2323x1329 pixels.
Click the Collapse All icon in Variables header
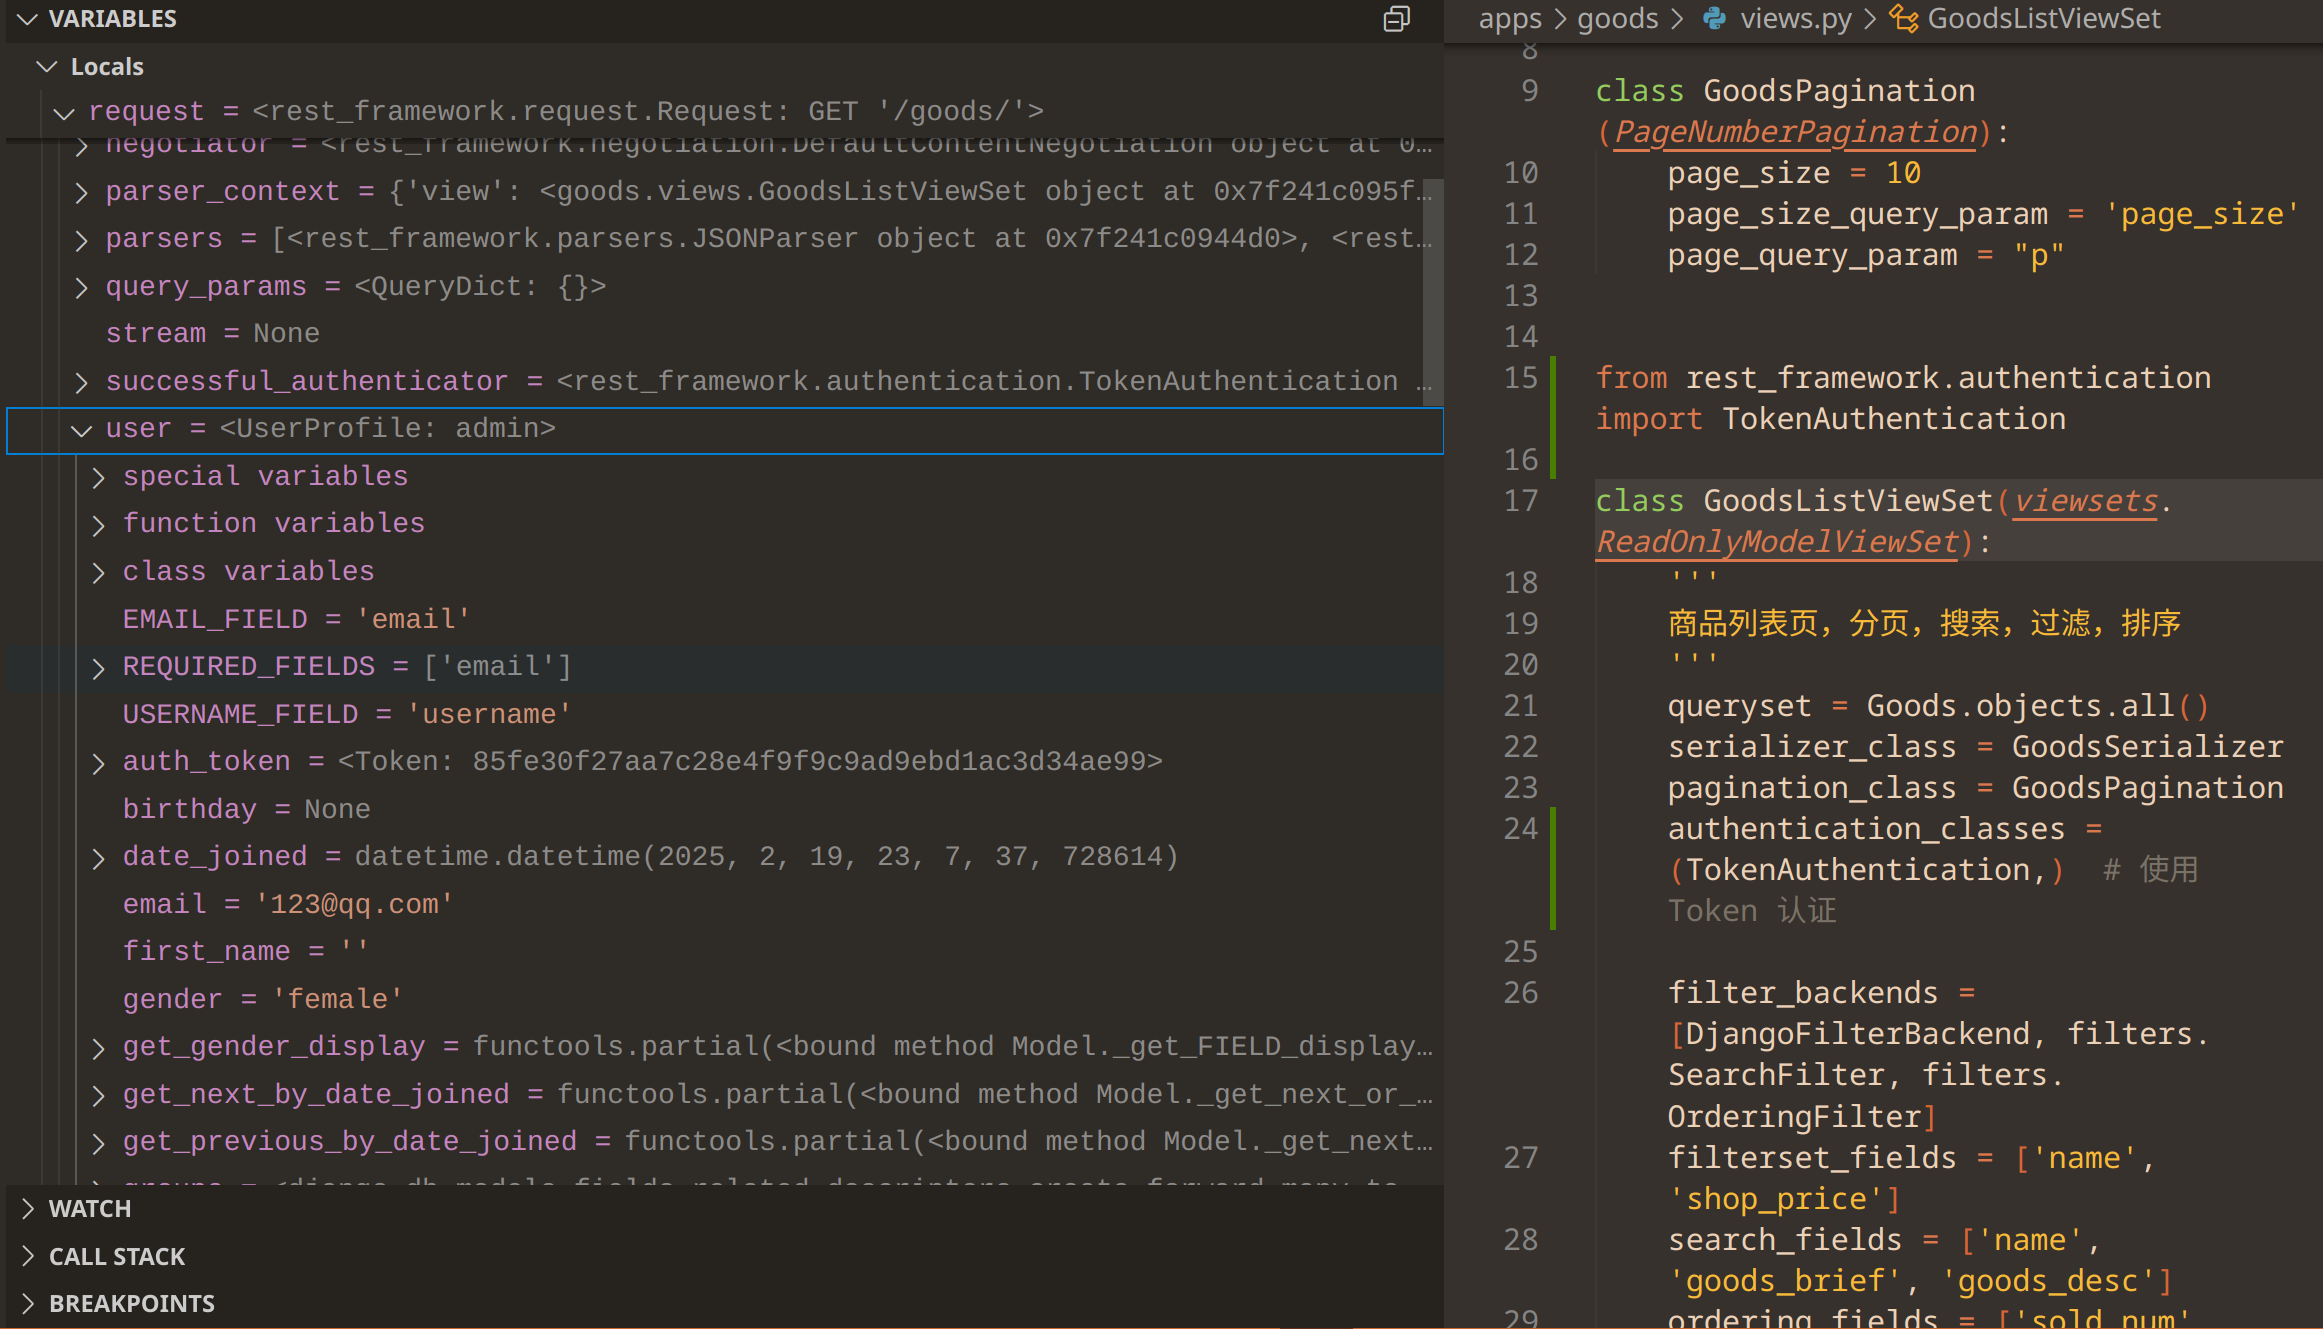point(1396,19)
